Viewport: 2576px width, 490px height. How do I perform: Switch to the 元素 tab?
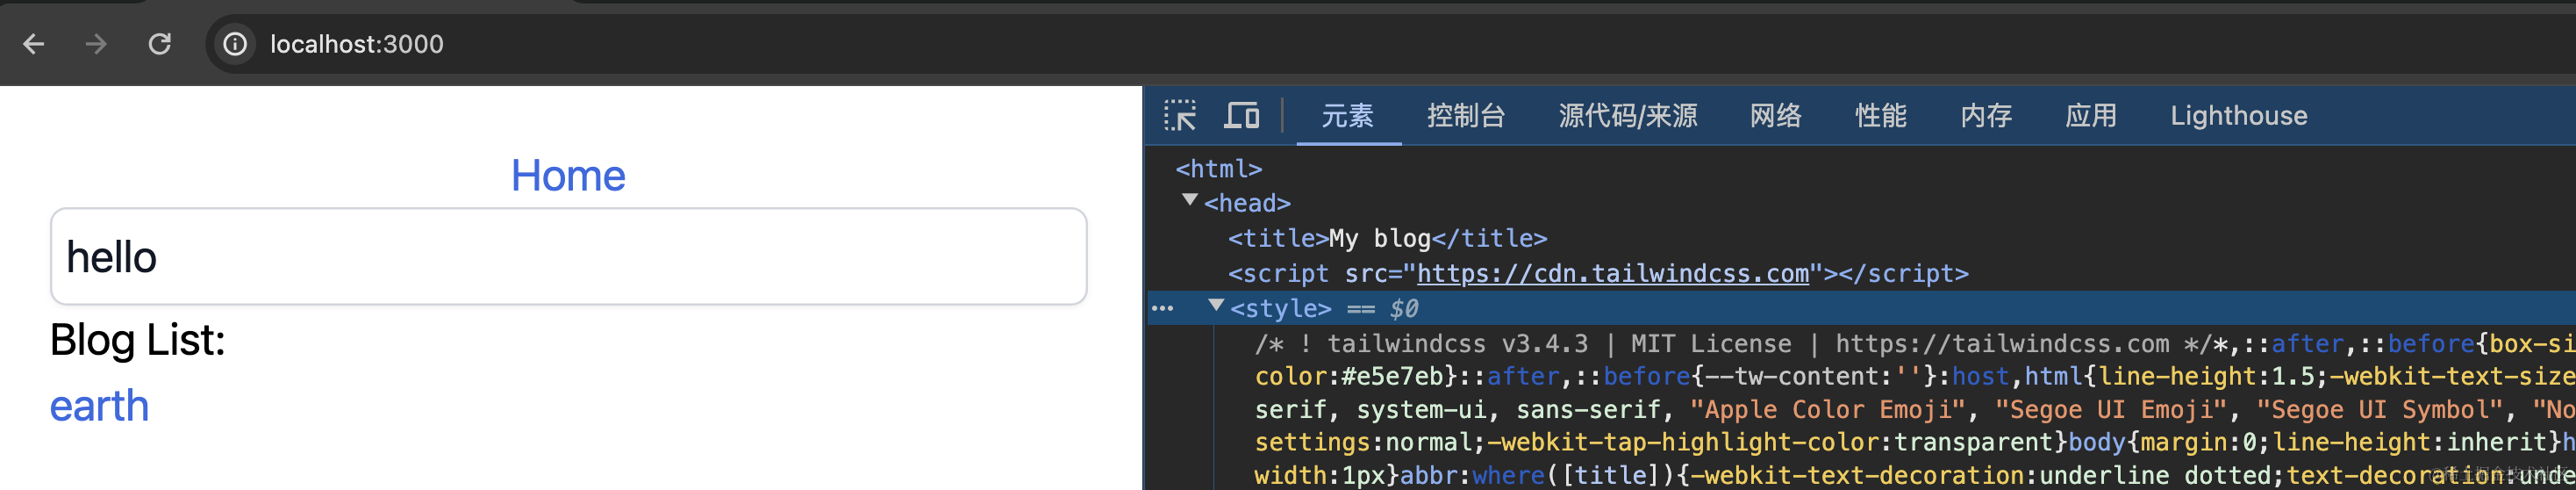(x=1347, y=116)
